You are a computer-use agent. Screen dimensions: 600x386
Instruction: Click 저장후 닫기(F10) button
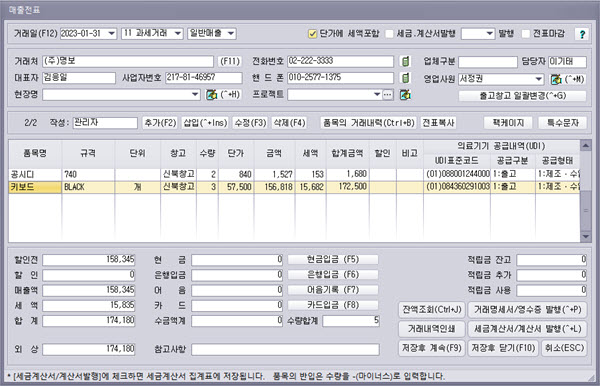coord(503,348)
